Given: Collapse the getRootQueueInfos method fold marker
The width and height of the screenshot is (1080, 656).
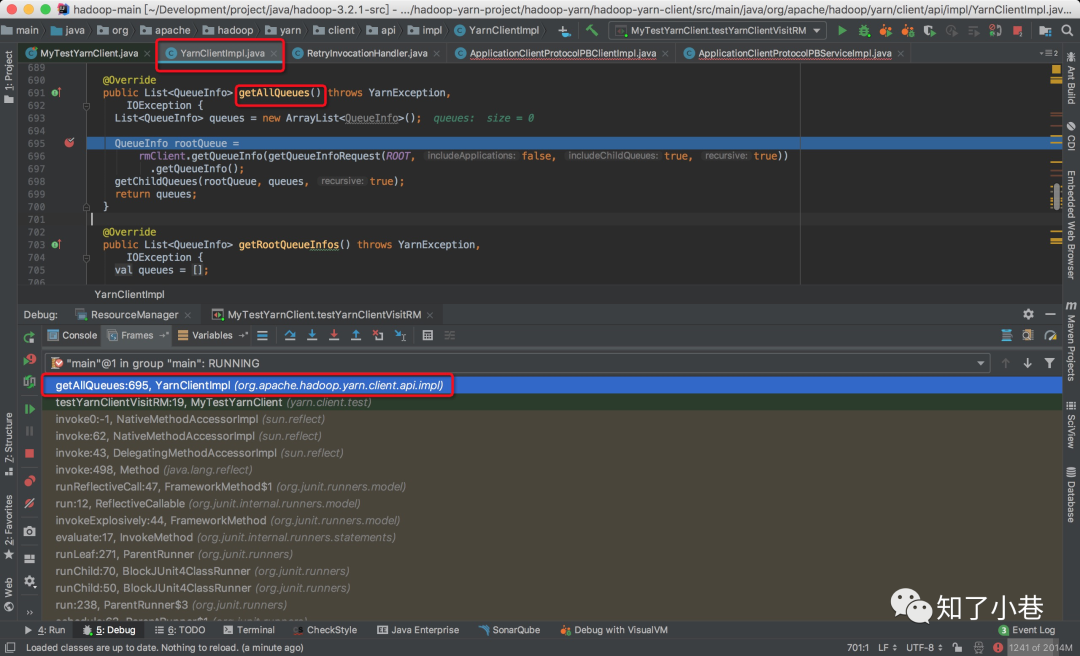Looking at the screenshot, I should click(x=86, y=258).
